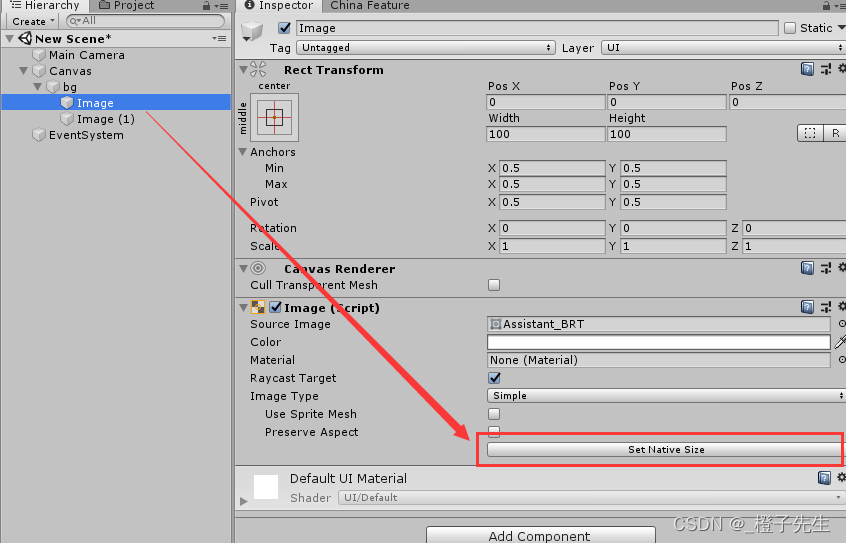Click the GameObject name field

pyautogui.click(x=537, y=28)
